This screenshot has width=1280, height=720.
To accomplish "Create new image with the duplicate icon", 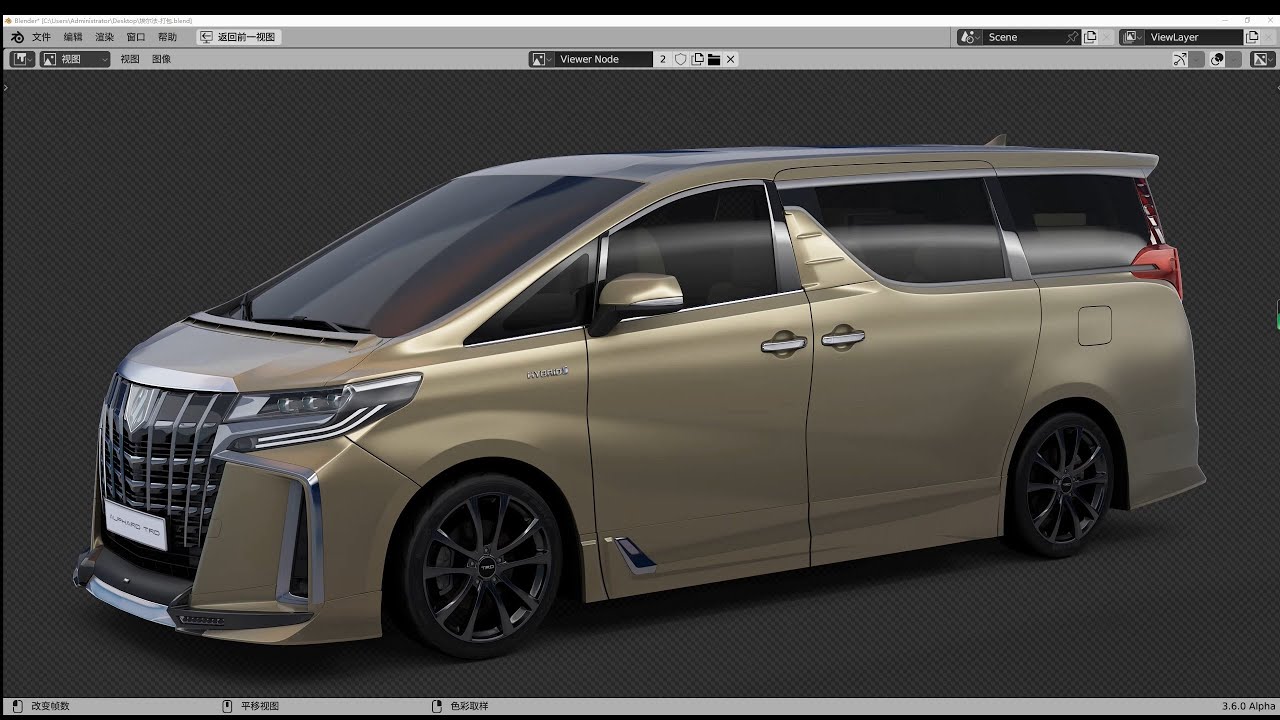I will (698, 59).
